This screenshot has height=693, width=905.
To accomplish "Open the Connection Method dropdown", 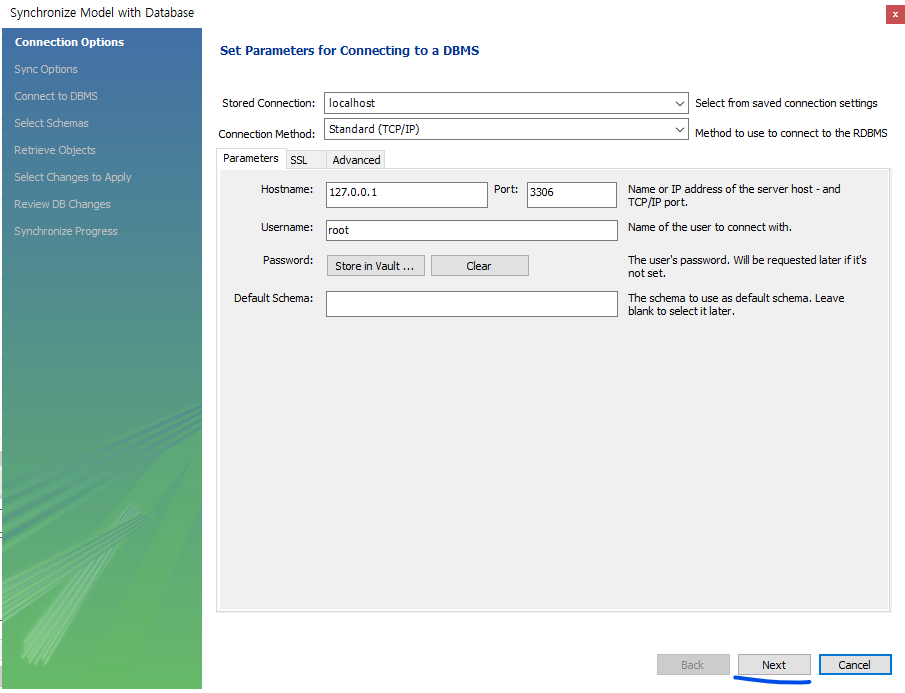I will coord(506,129).
